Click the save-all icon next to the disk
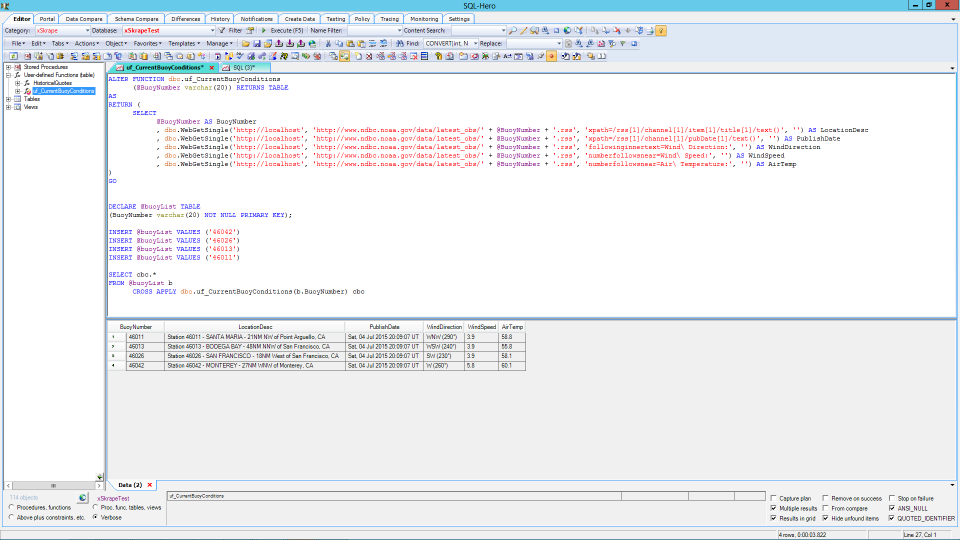Screen dimensions: 960x540 pos(268,43)
